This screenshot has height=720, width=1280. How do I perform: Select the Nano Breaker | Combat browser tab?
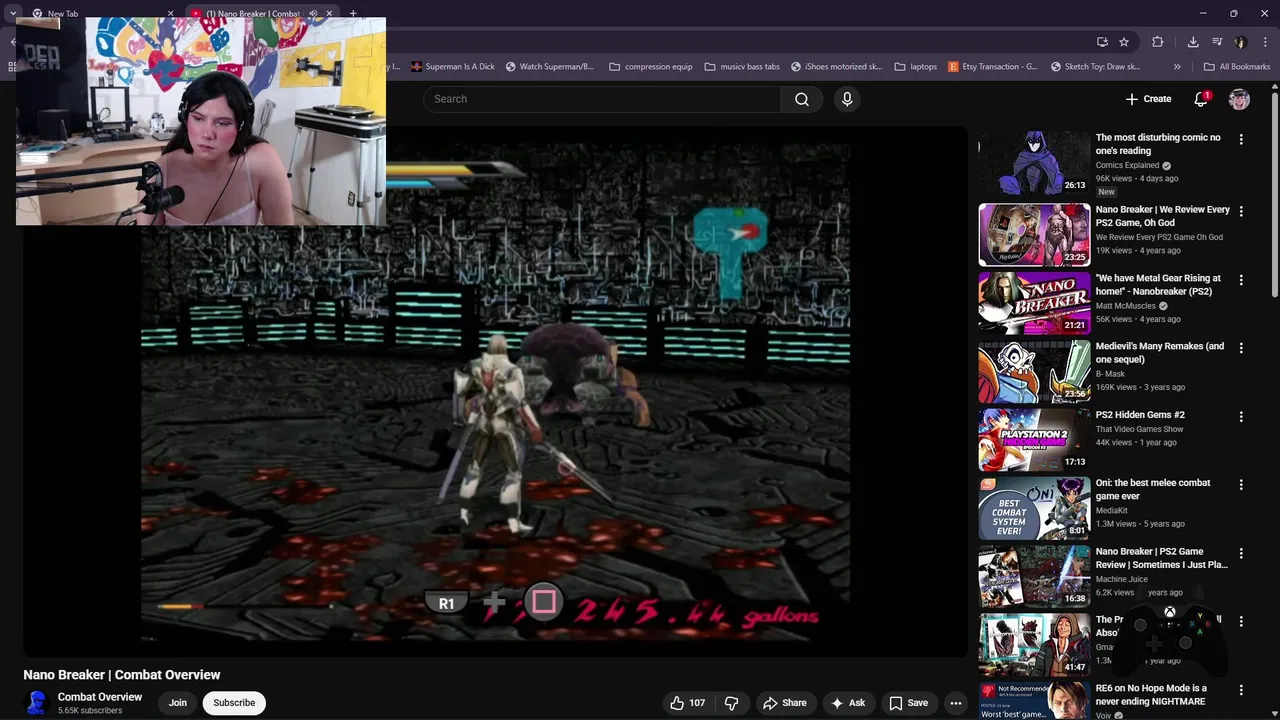[252, 14]
